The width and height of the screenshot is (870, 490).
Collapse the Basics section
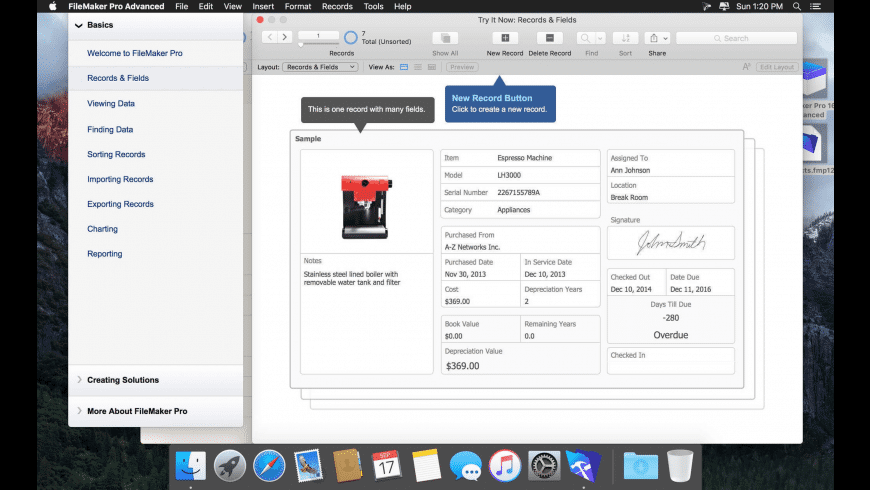click(x=79, y=25)
